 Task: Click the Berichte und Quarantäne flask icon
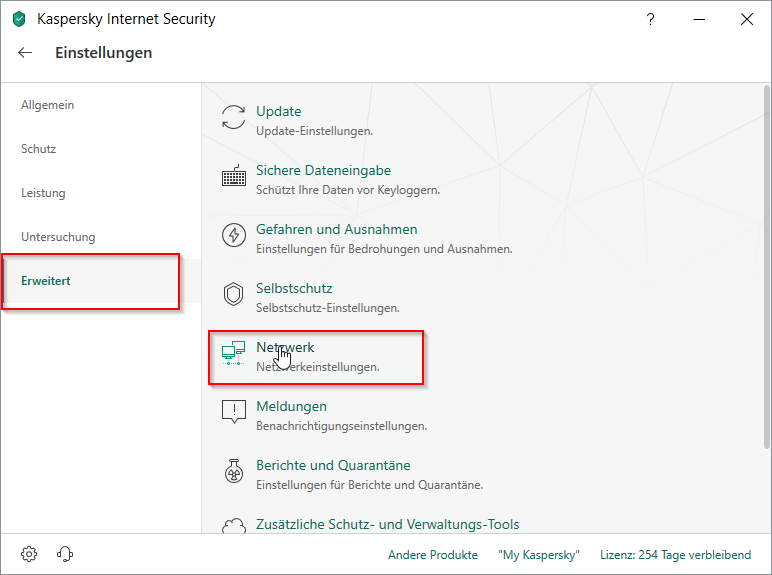coord(233,472)
